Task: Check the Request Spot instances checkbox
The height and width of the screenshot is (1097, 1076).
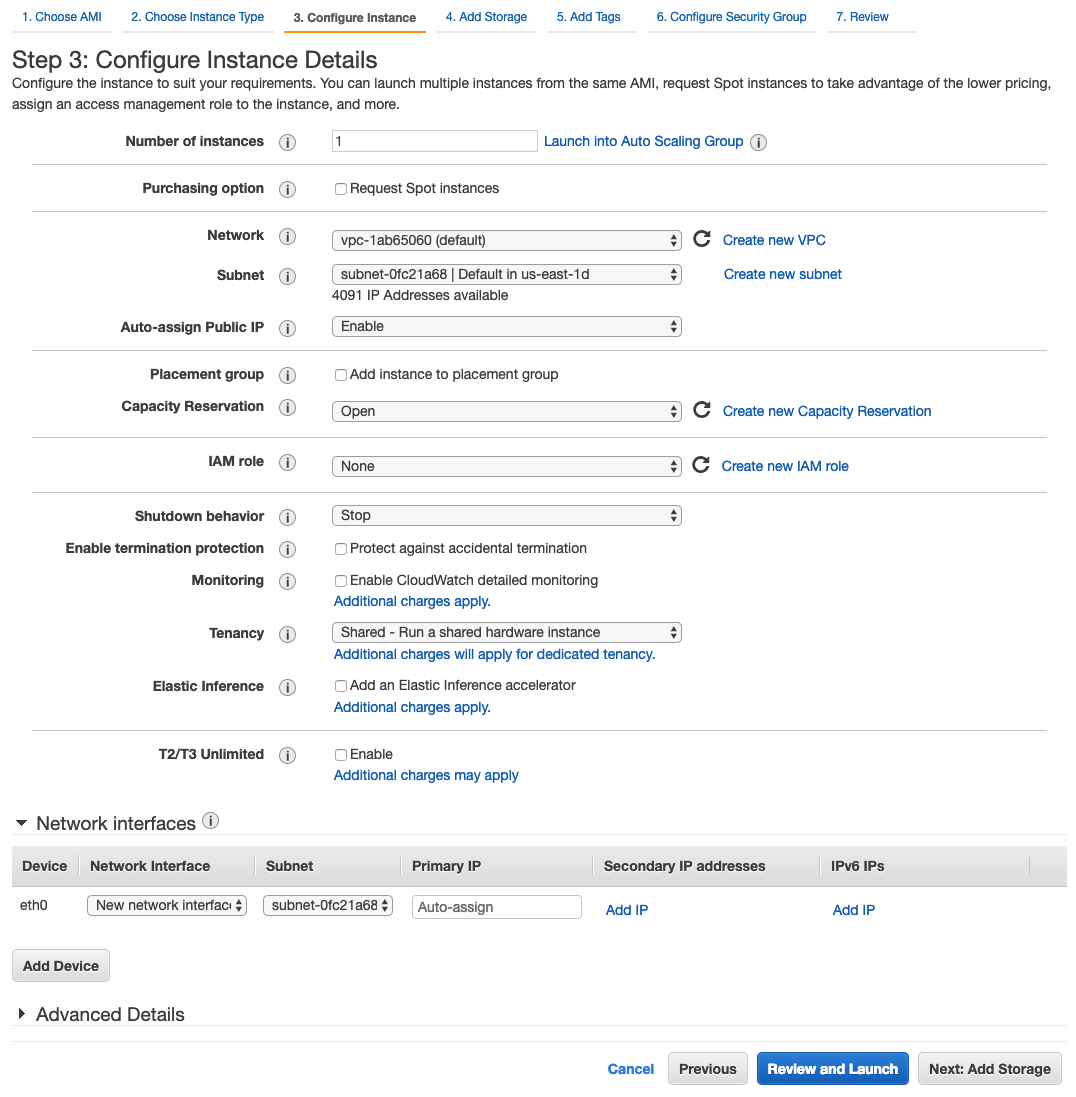Action: [340, 188]
